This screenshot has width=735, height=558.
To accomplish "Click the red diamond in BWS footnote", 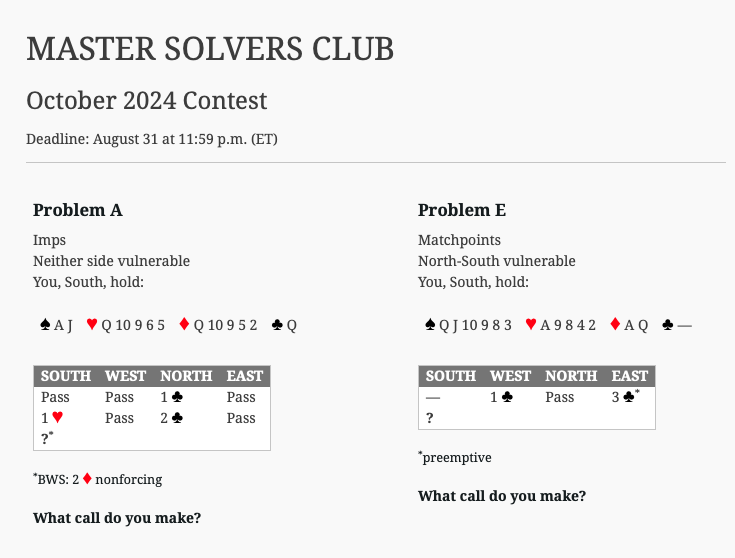I will (x=87, y=479).
